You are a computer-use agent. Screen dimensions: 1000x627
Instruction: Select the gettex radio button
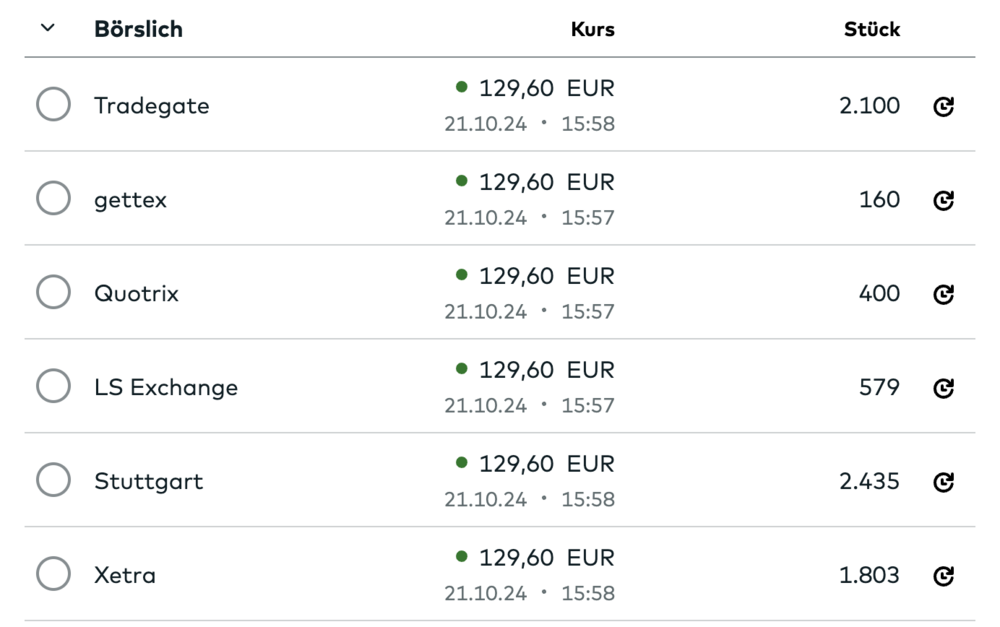tap(53, 198)
